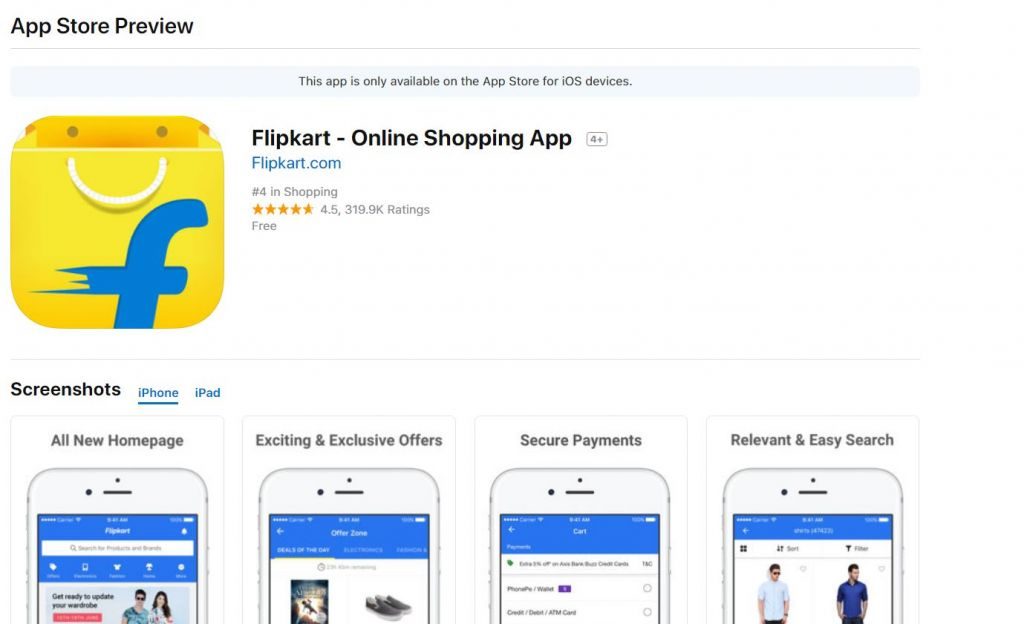
Task: Open the Flipkart.com developer link
Action: 296,163
